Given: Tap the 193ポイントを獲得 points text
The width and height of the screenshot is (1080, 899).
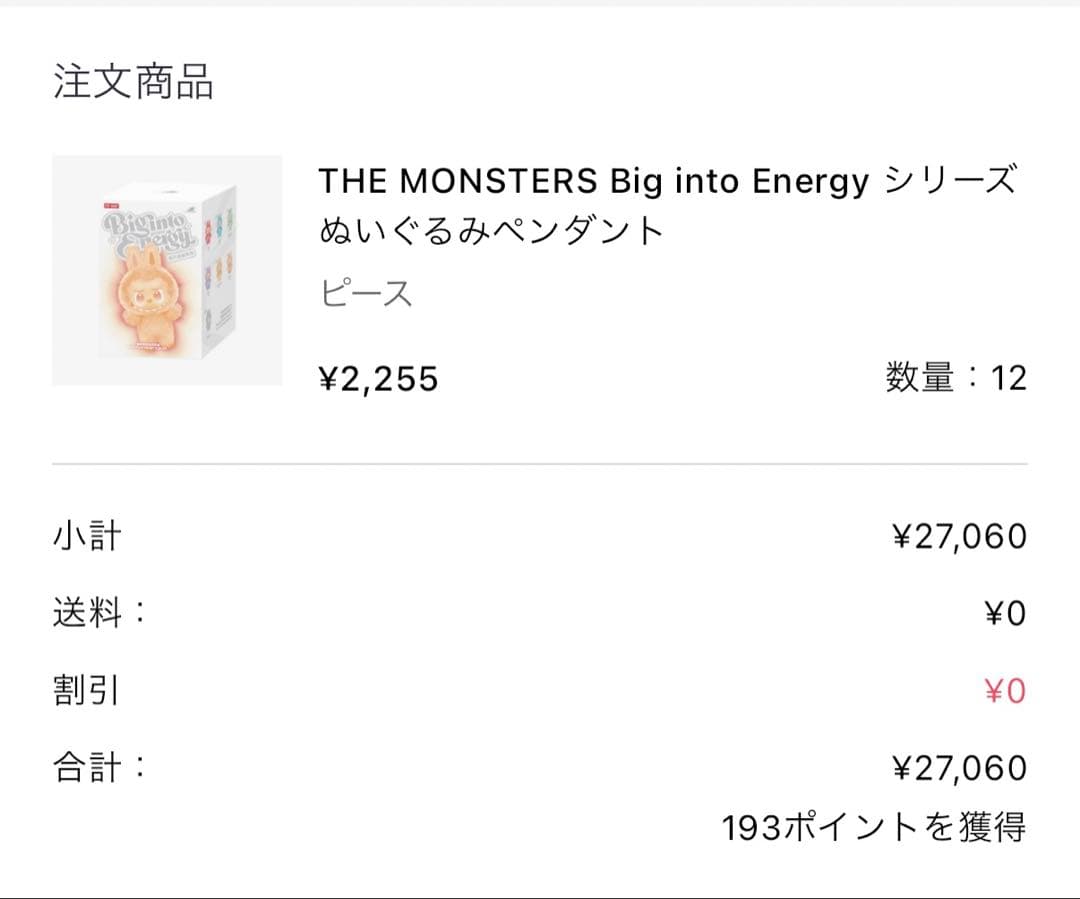Looking at the screenshot, I should [873, 828].
